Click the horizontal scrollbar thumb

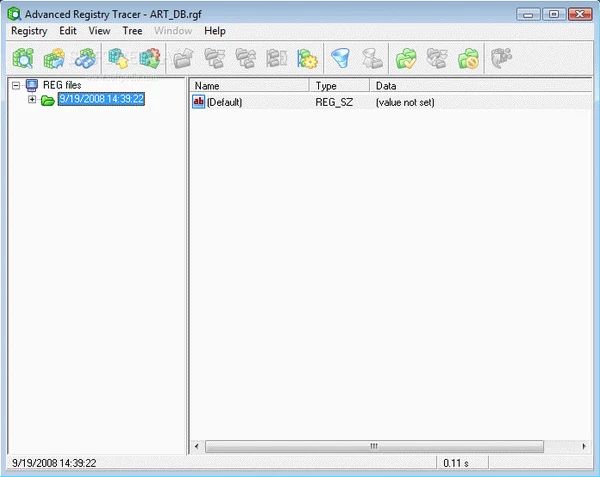click(374, 446)
